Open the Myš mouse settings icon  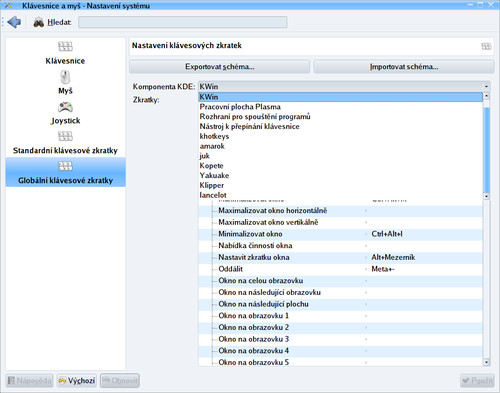pos(65,77)
